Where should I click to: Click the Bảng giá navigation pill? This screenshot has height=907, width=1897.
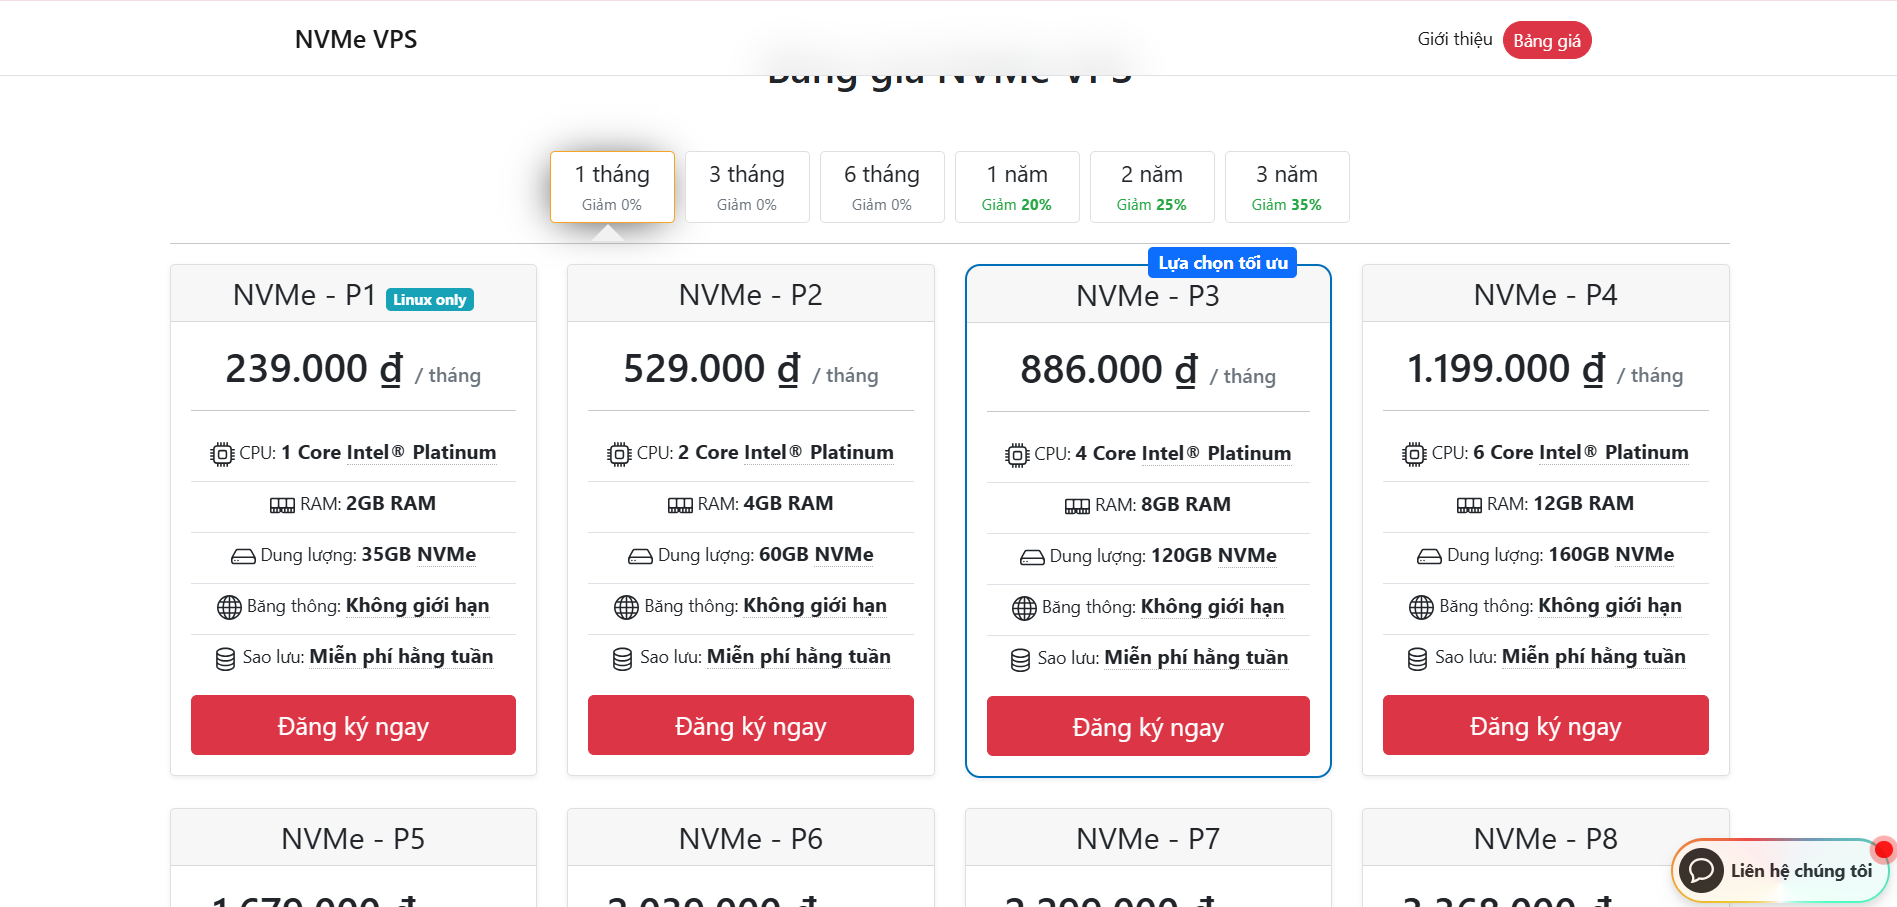pos(1546,41)
